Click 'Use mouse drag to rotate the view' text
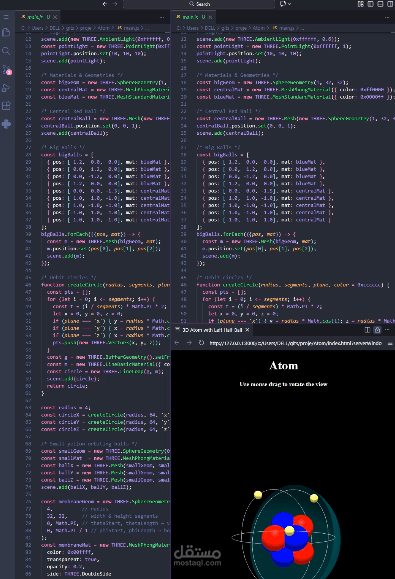 [x=284, y=384]
